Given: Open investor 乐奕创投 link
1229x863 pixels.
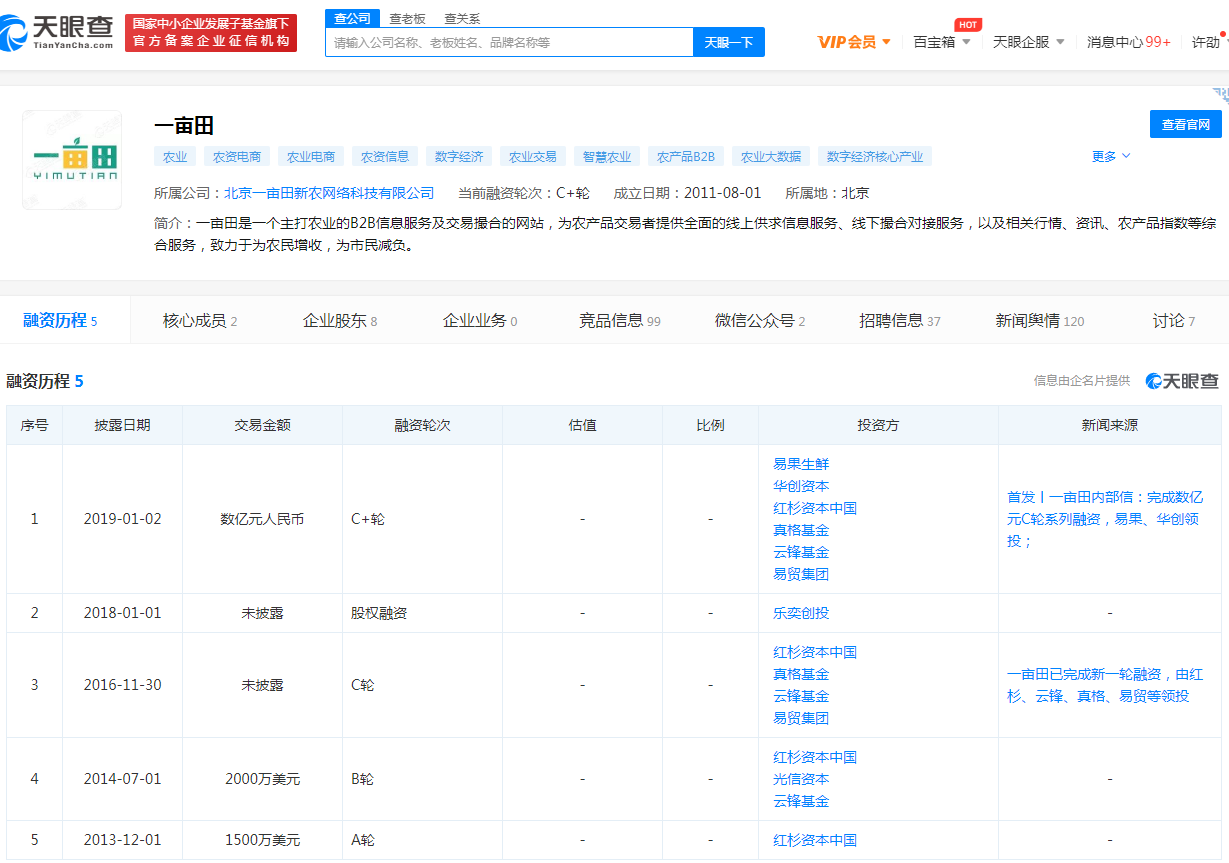Looking at the screenshot, I should tap(801, 613).
